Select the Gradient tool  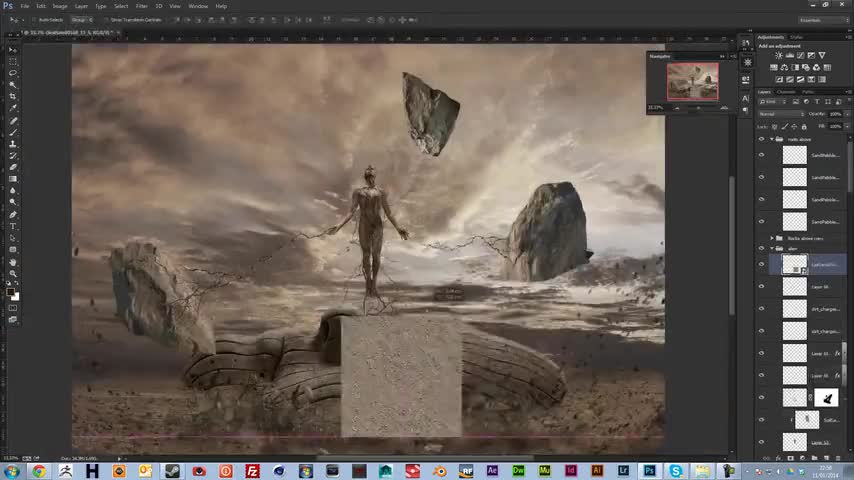point(13,179)
